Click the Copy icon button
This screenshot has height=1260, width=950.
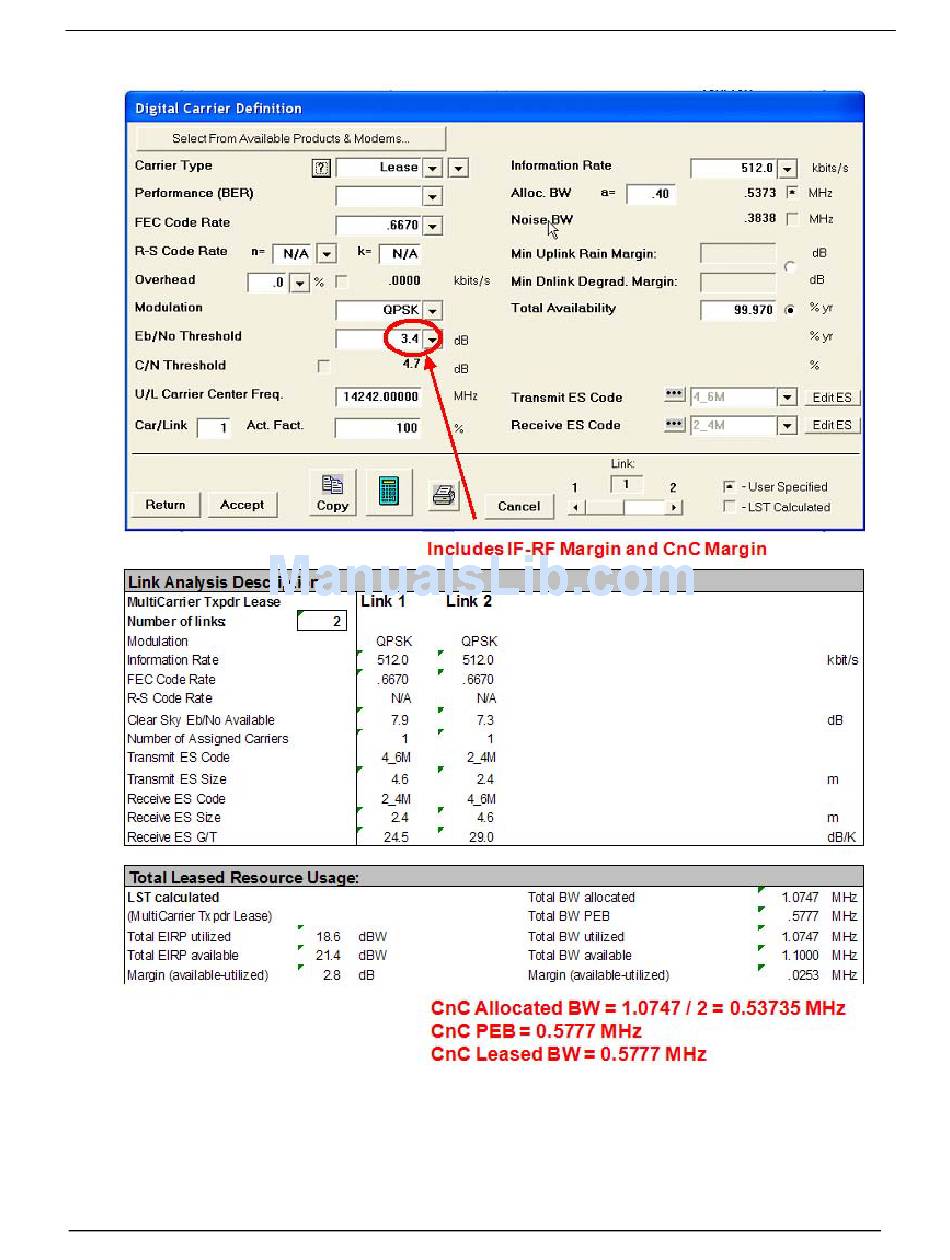333,493
